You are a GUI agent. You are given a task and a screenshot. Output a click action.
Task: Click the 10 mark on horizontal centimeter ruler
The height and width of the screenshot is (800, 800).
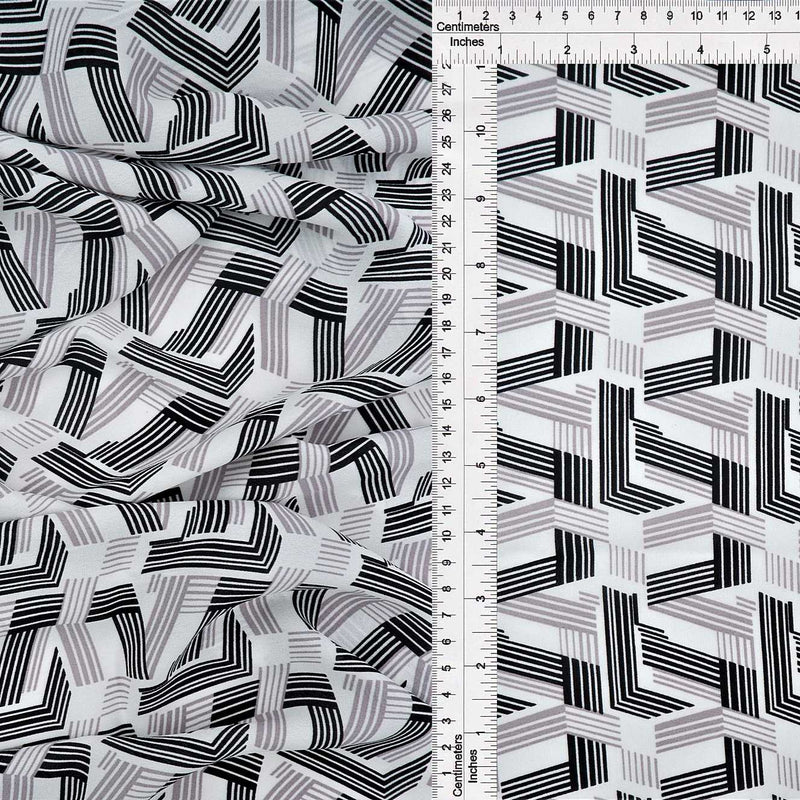click(x=696, y=16)
